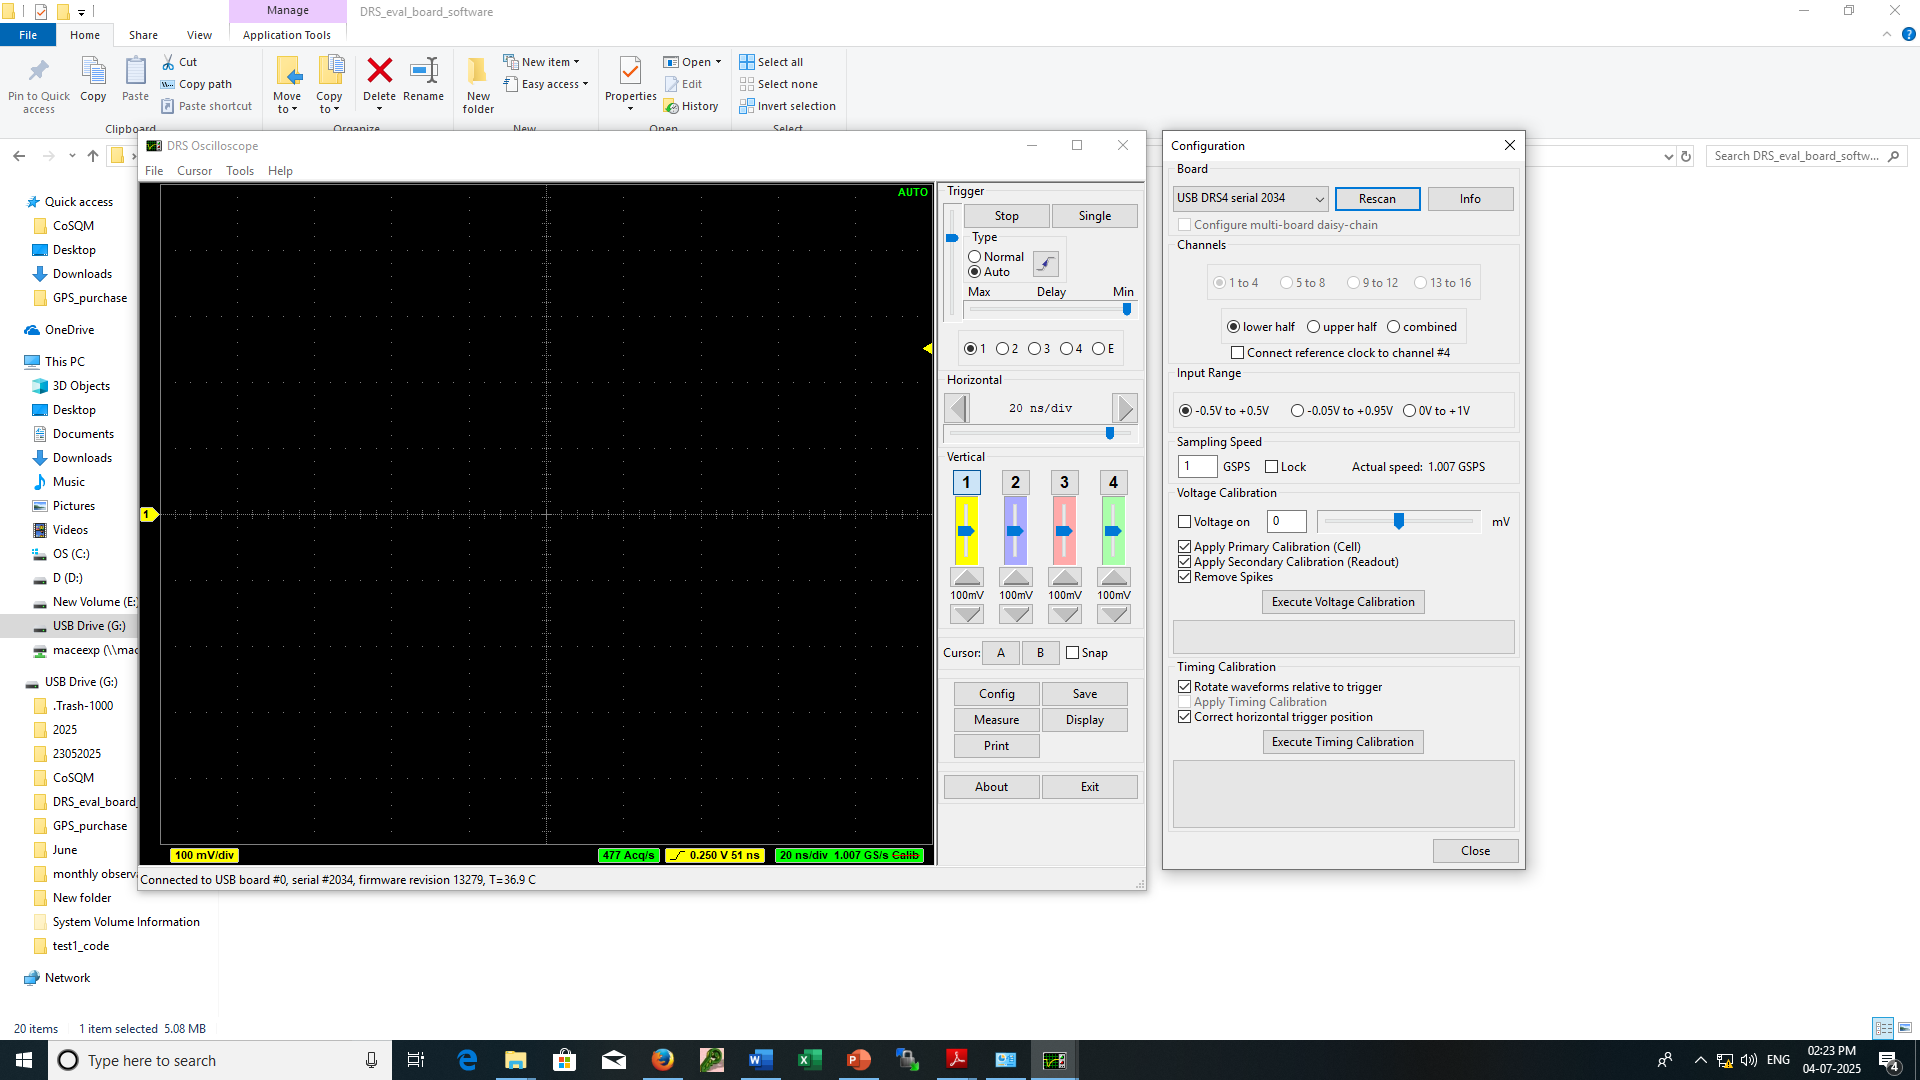Open the USB DRS4 board dropdown
This screenshot has width=1920, height=1080.
tap(1250, 198)
